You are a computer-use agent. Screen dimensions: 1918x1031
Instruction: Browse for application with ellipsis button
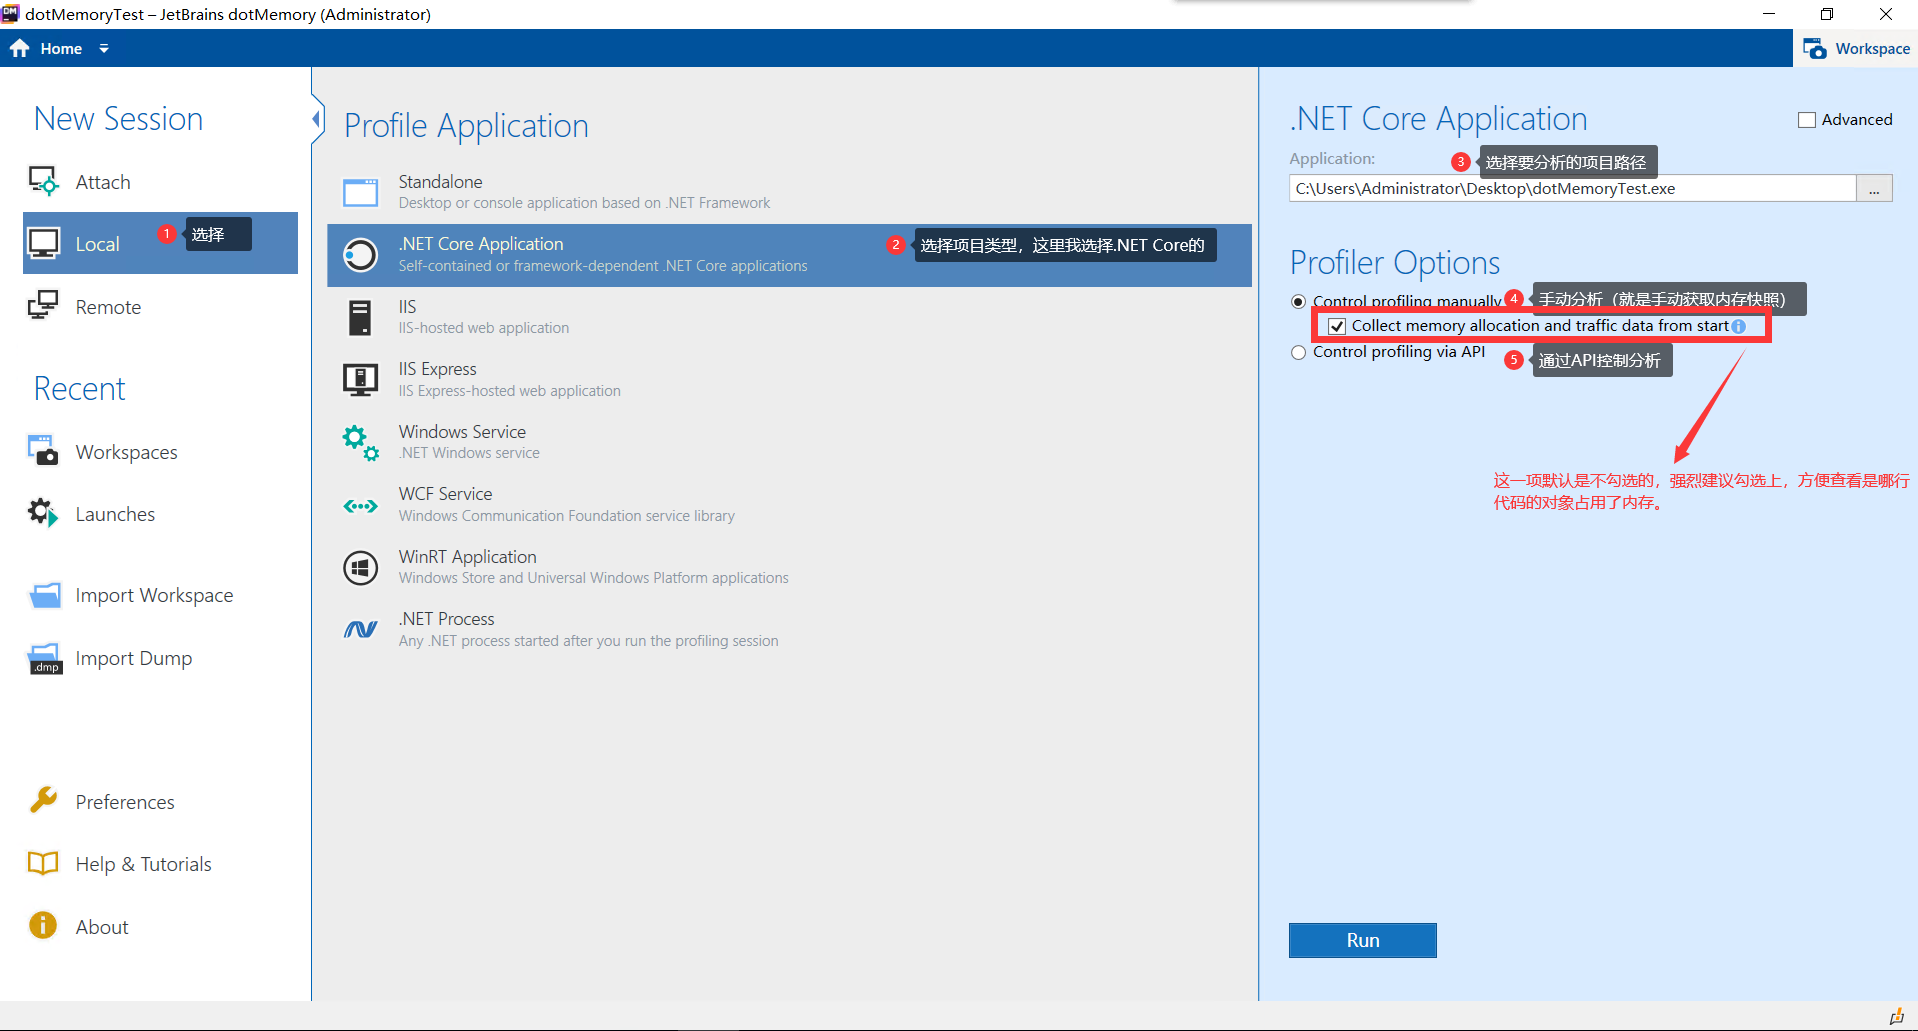click(x=1874, y=188)
